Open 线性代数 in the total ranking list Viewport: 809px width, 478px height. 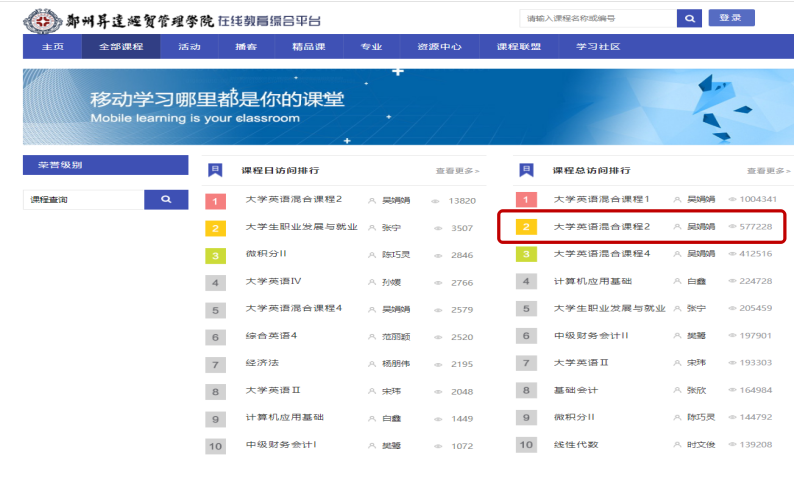pyautogui.click(x=575, y=444)
